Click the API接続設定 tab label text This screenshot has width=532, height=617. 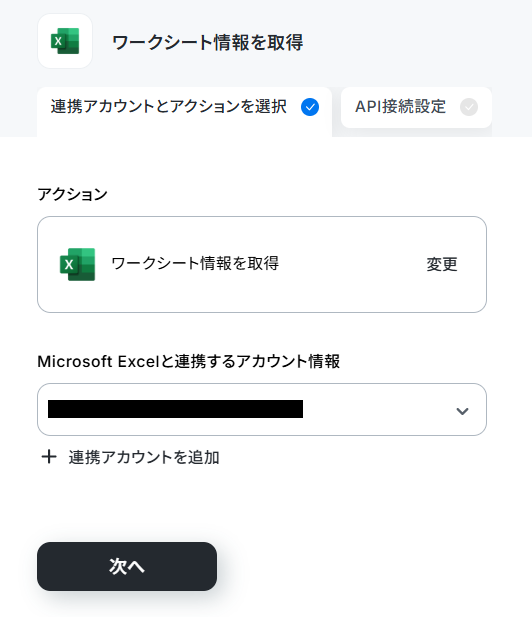[400, 107]
